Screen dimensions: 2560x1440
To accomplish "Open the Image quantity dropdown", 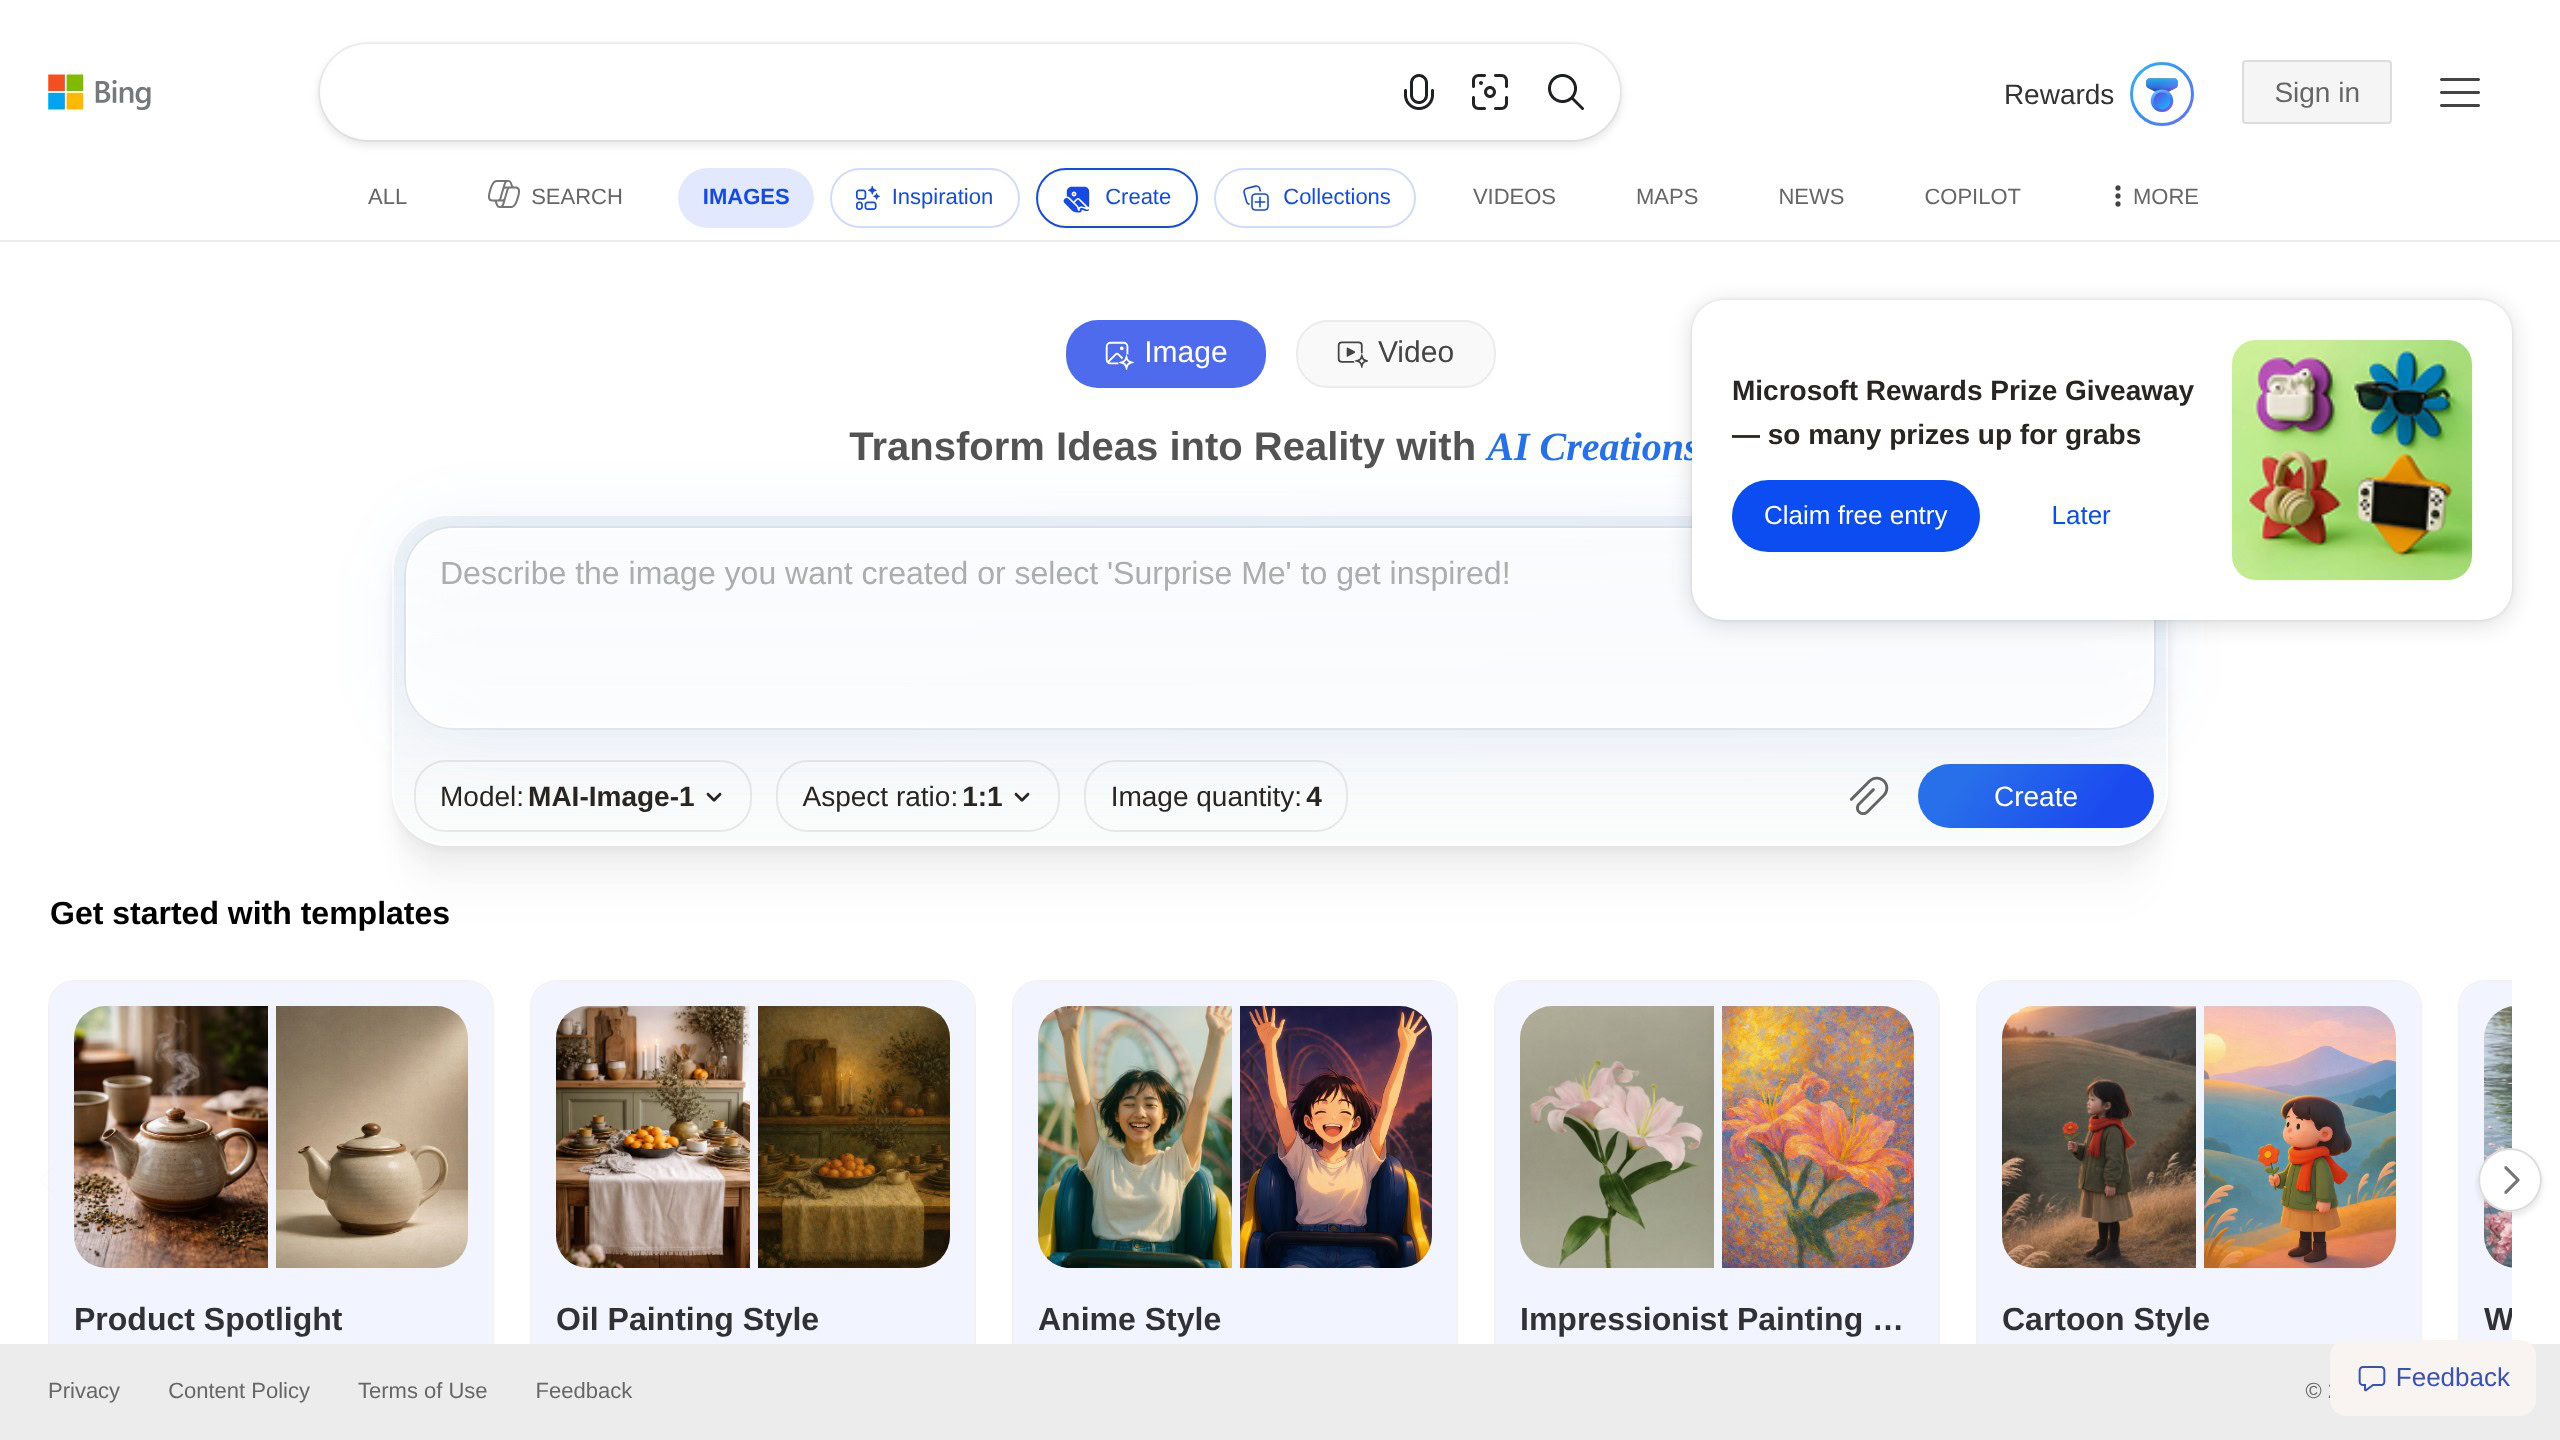I will click(x=1215, y=796).
